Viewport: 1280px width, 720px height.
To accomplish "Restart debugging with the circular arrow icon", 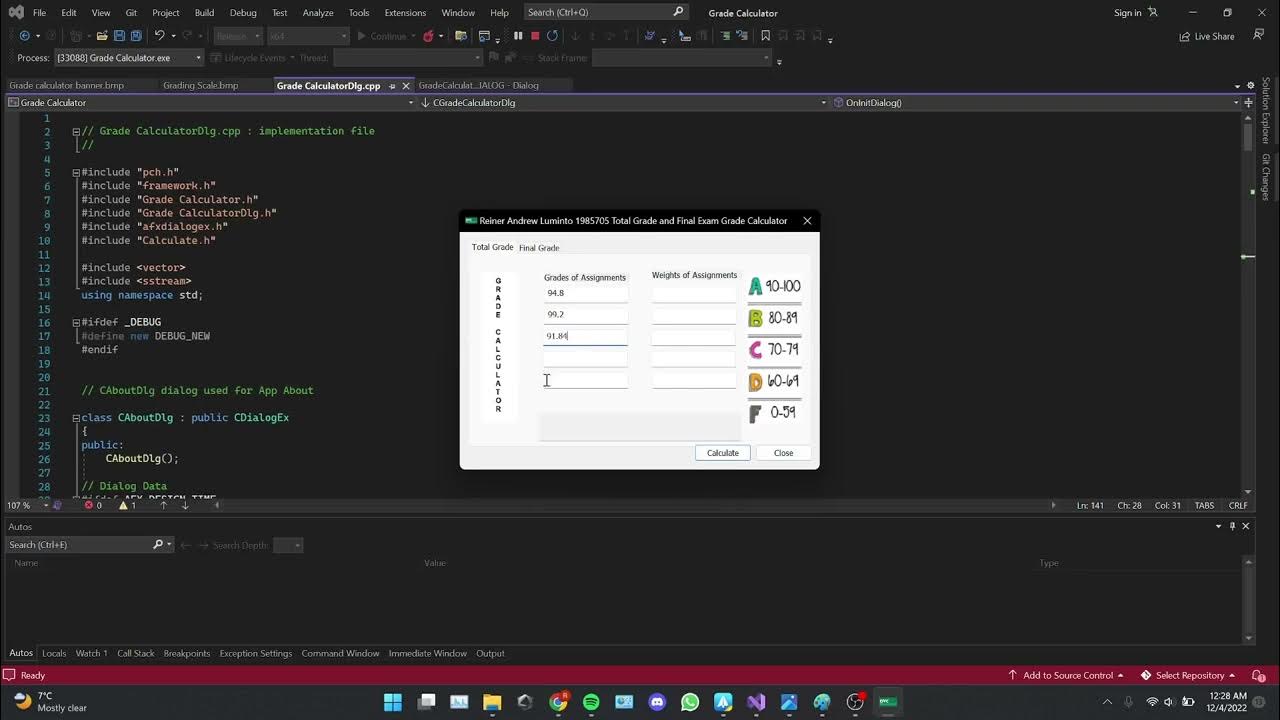I will tap(552, 36).
